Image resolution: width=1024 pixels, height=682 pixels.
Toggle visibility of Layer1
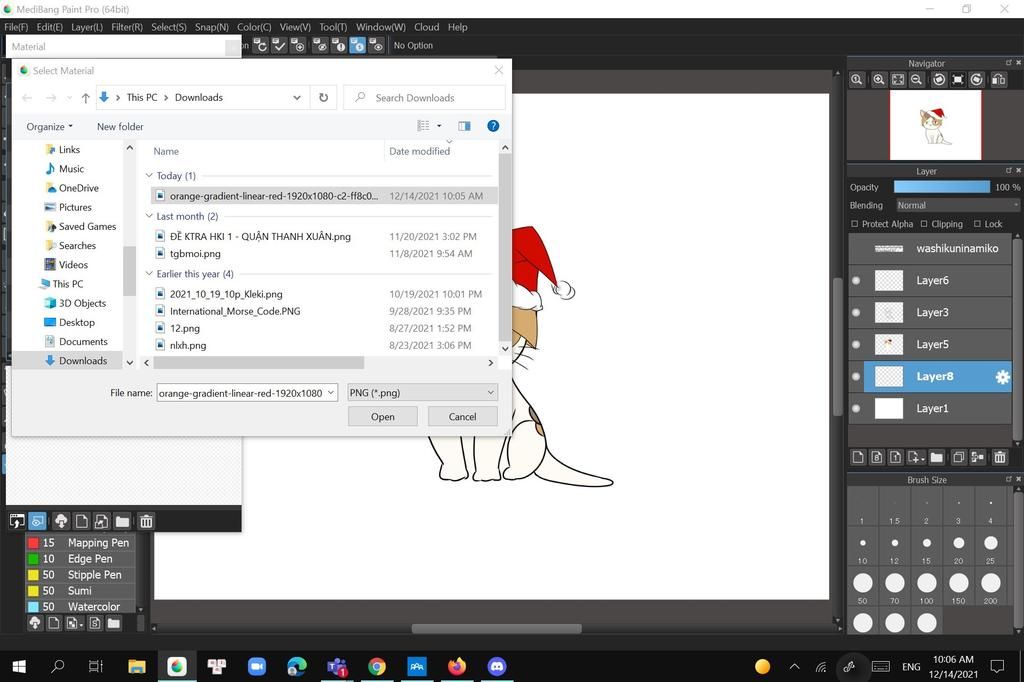point(856,409)
